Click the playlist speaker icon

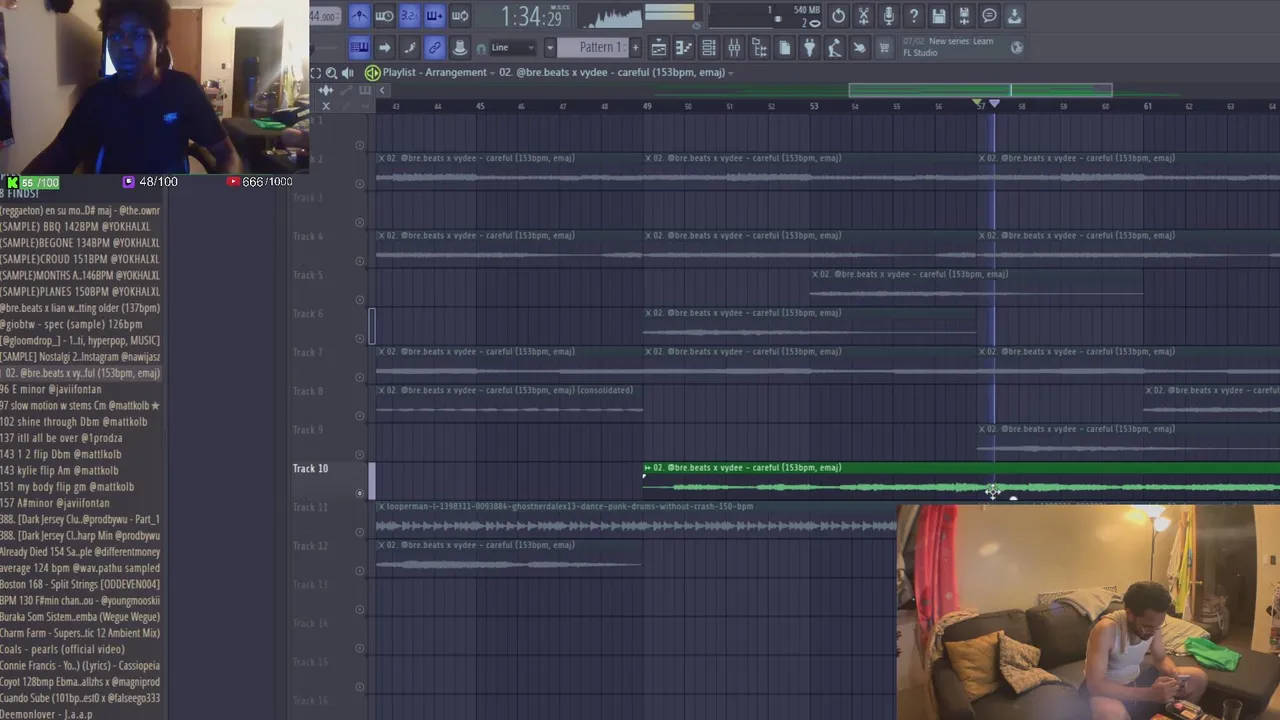coord(348,73)
